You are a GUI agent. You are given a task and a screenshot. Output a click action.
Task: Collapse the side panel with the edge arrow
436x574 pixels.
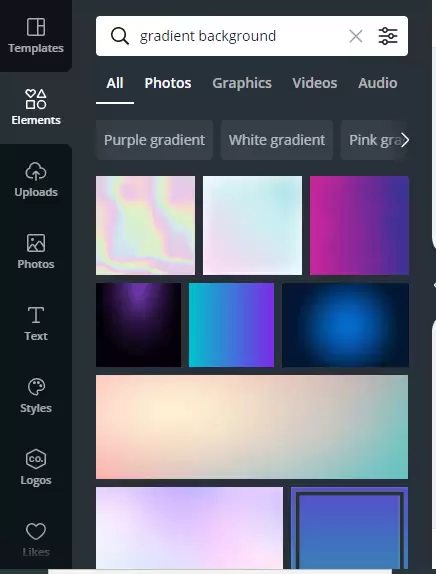click(434, 285)
